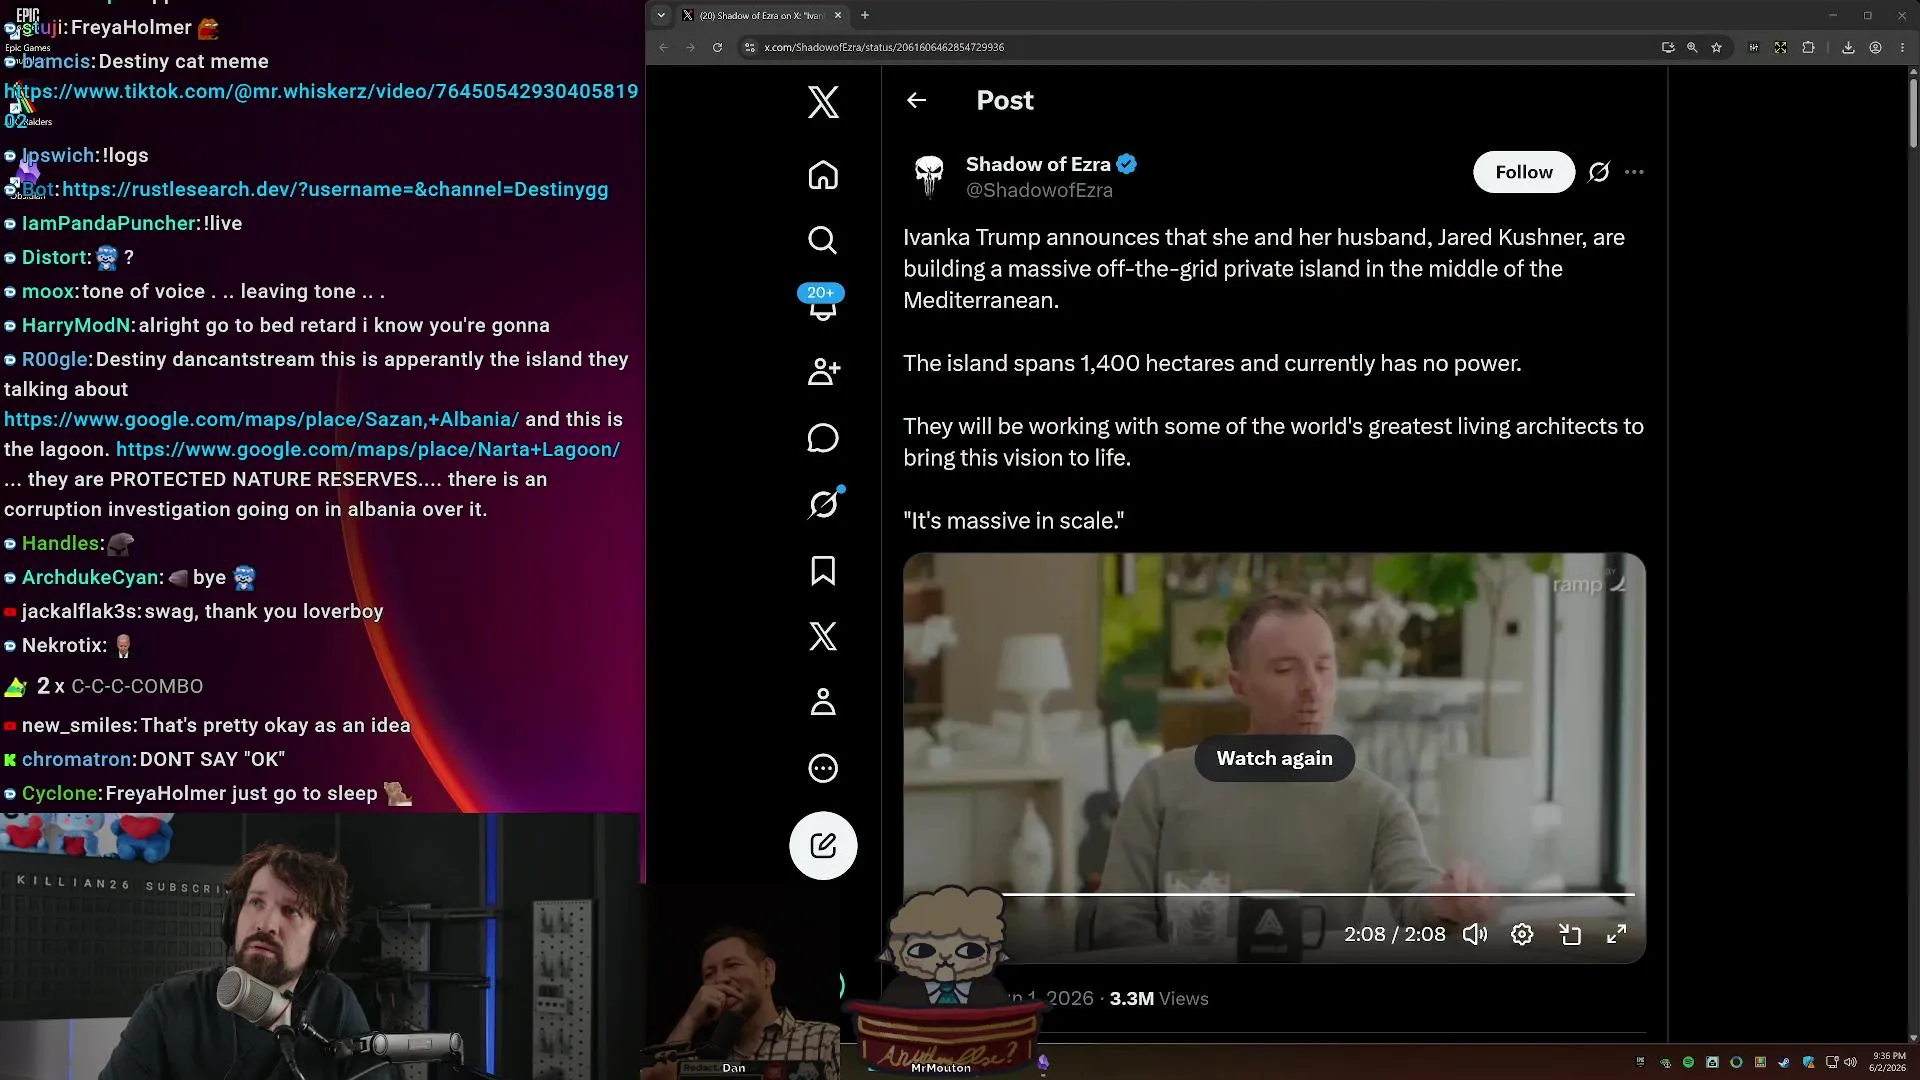Open the Extensions puzzle menu
This screenshot has height=1080, width=1920.
coord(1808,47)
